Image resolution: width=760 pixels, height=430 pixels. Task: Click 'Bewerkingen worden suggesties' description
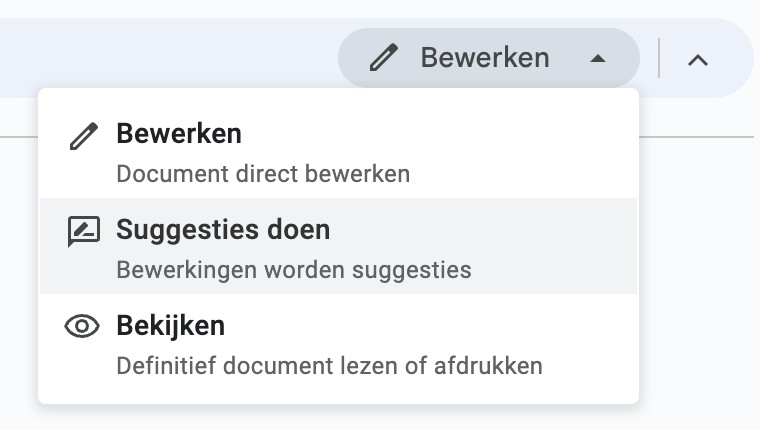[294, 270]
